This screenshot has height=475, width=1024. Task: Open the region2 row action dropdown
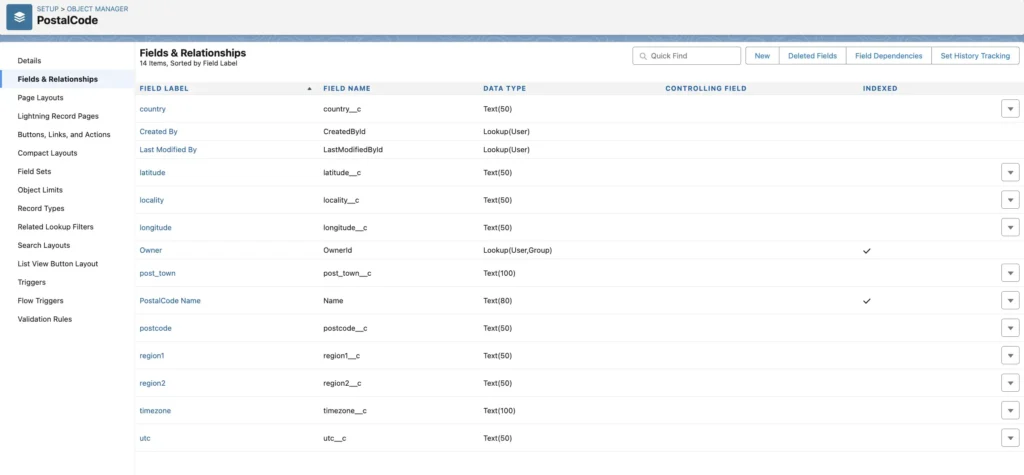pyautogui.click(x=1010, y=383)
